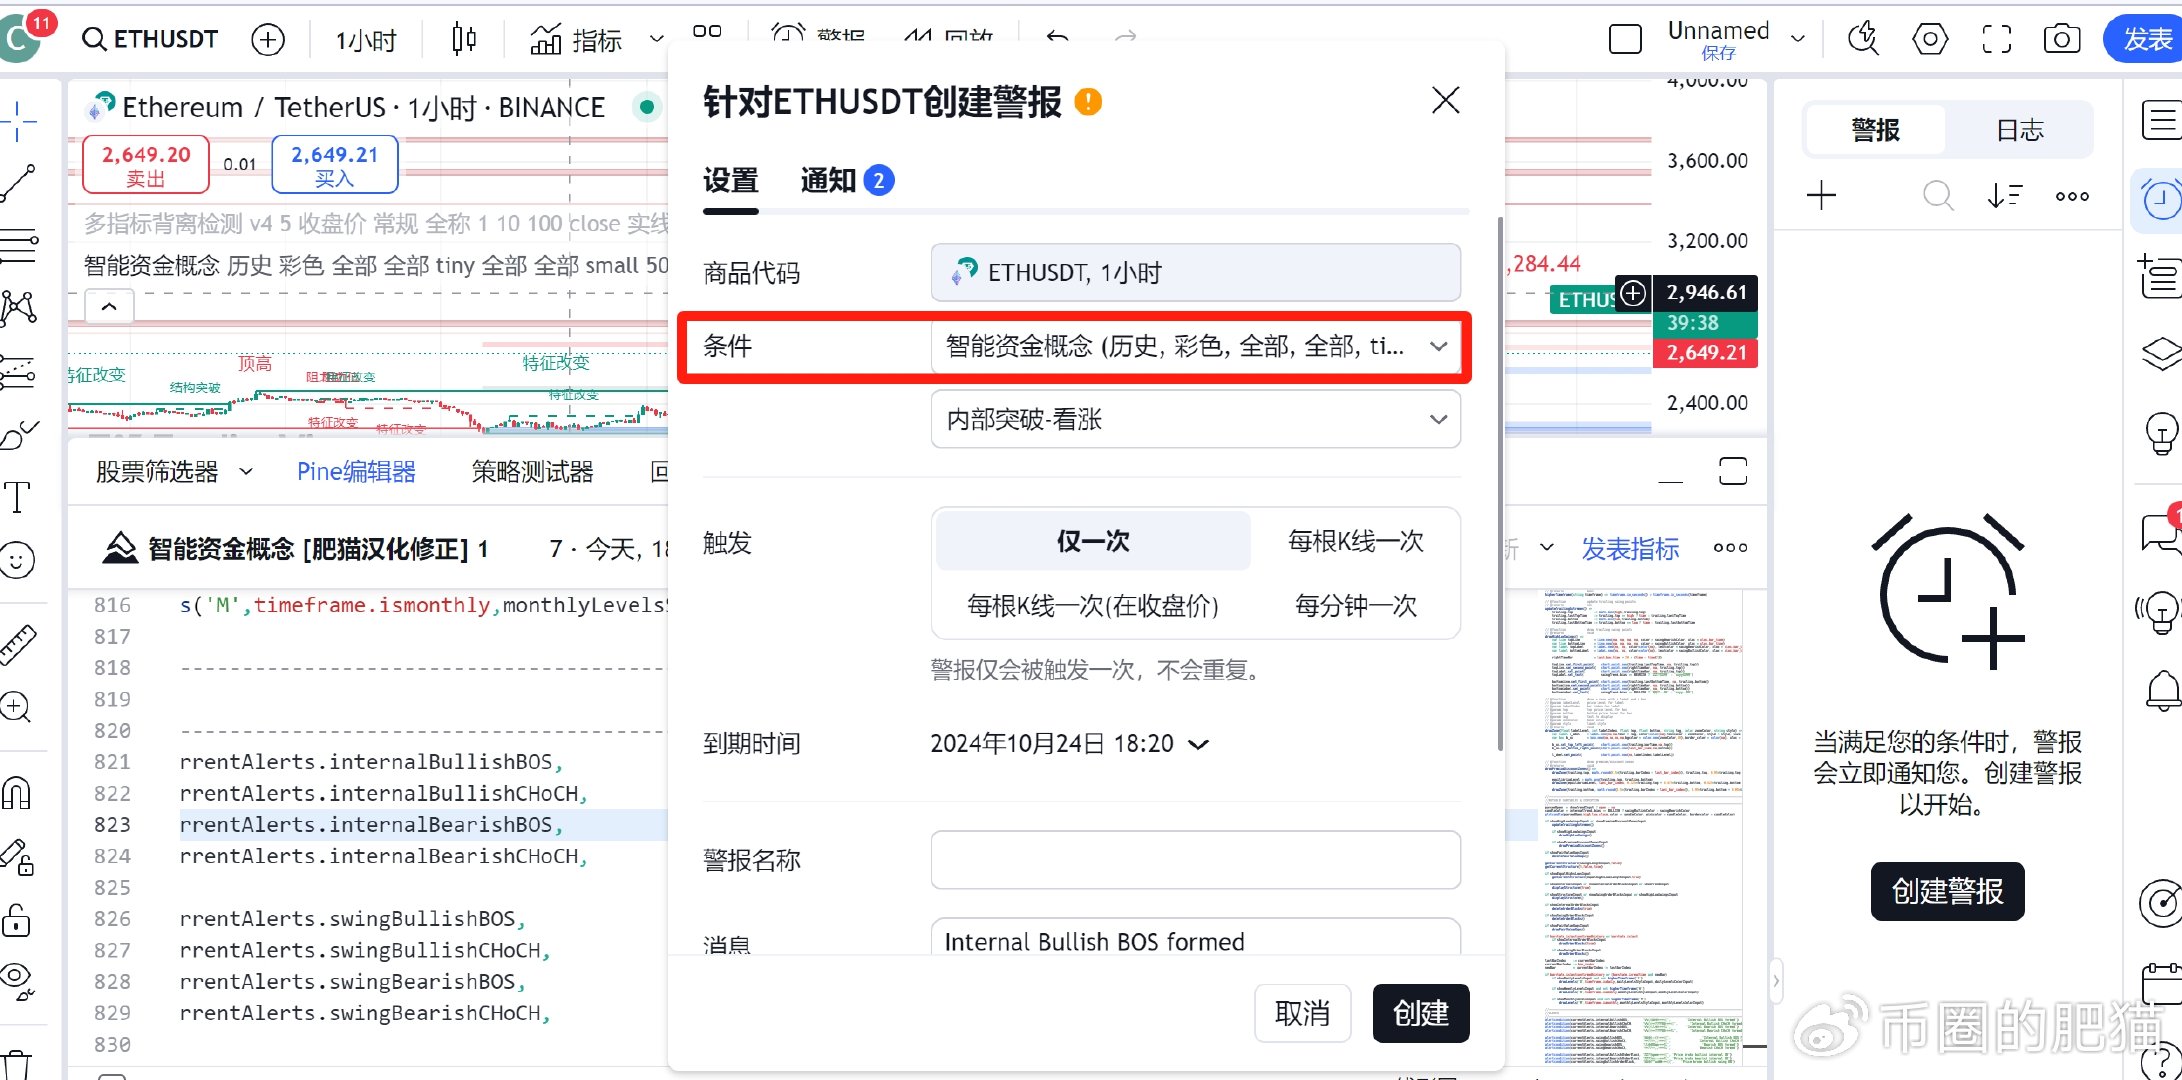Open the 内部突破-看涨 condition dropdown
Image resolution: width=2182 pixels, height=1080 pixels.
click(1195, 419)
